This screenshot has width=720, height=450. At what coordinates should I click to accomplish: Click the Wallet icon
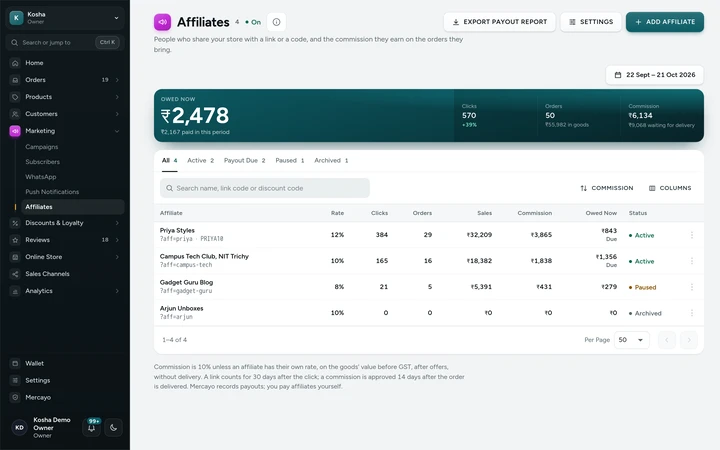(15, 364)
